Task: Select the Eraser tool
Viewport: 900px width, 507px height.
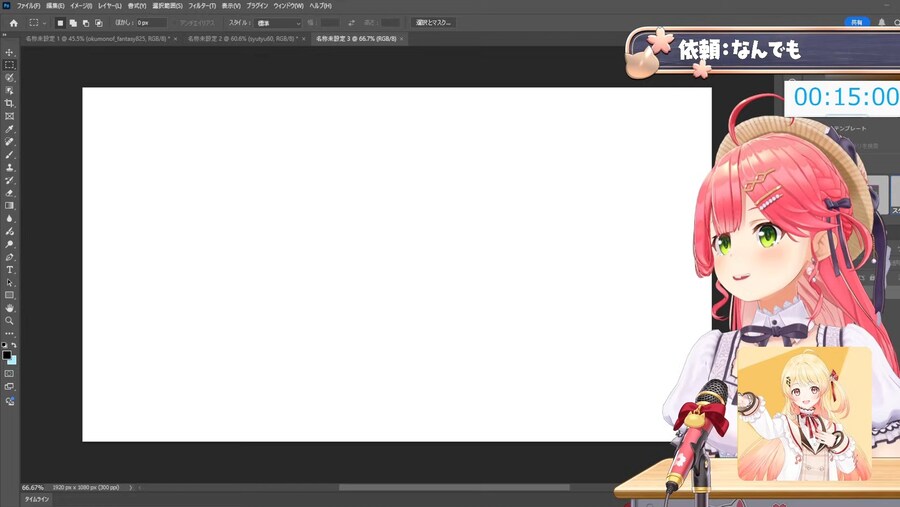Action: point(9,193)
